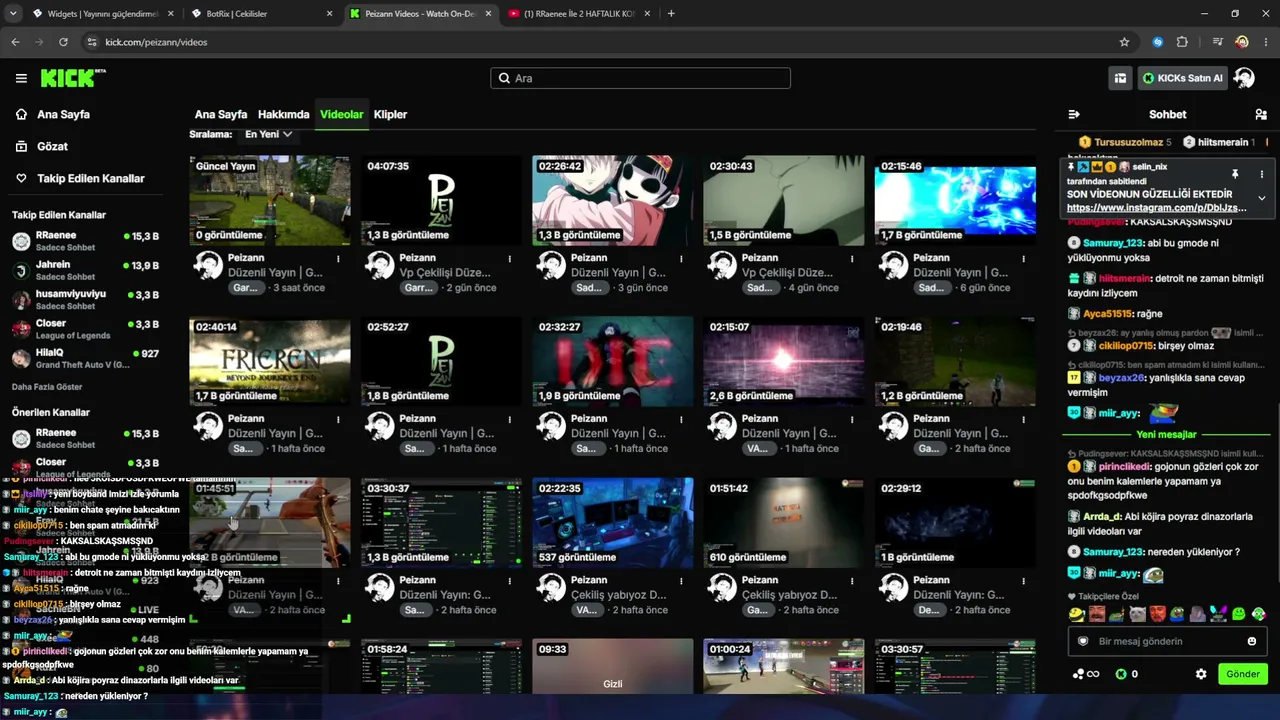Go back to the previous page

15,42
